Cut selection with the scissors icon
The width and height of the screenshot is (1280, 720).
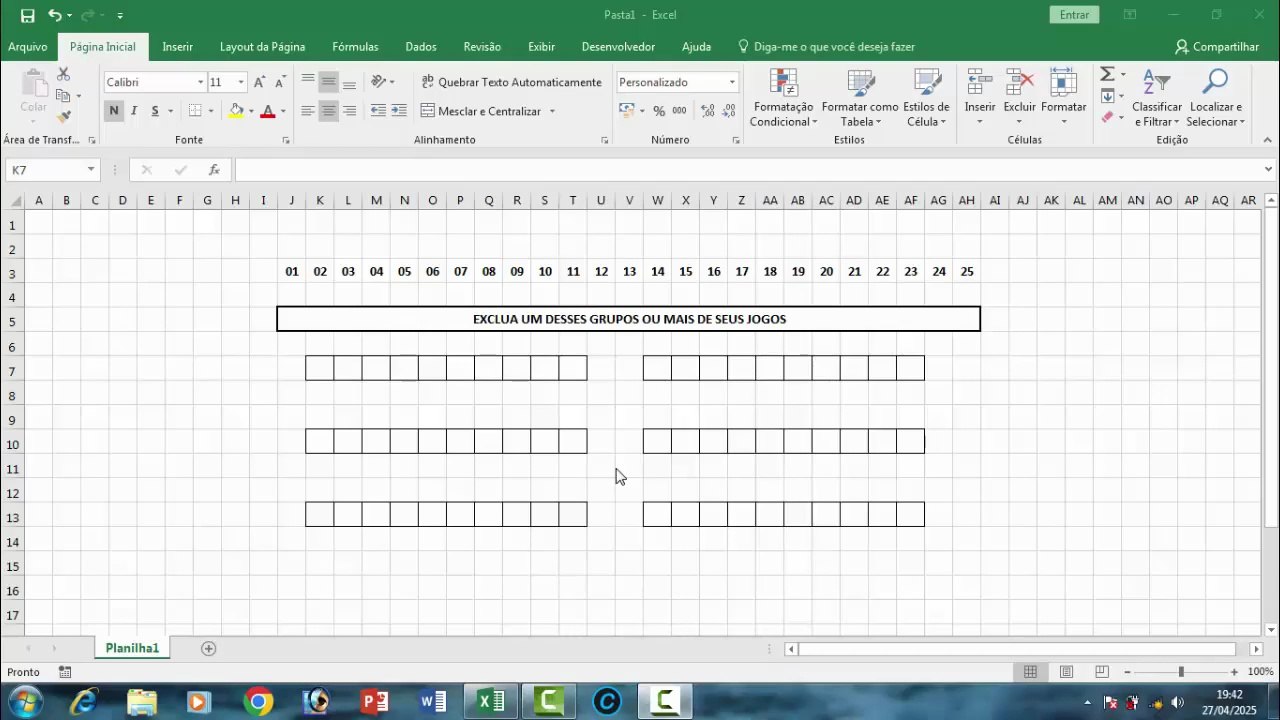click(x=64, y=74)
